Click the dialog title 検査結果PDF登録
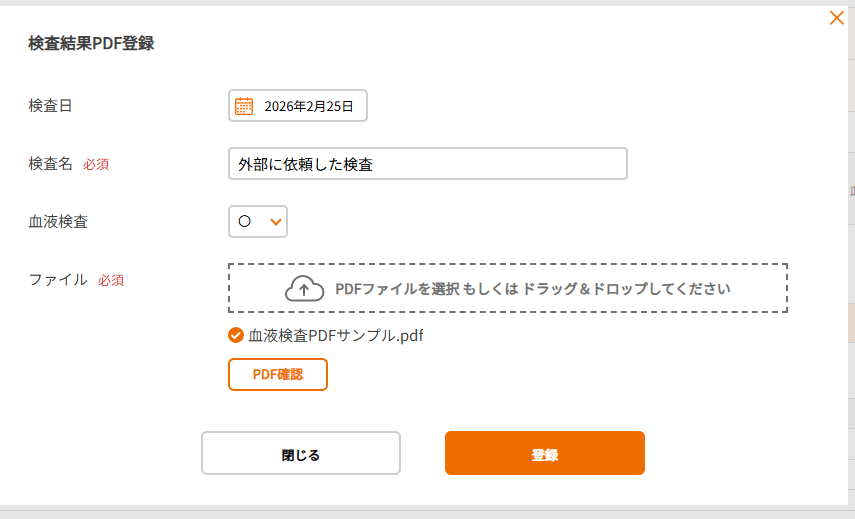This screenshot has height=519, width=855. click(91, 43)
